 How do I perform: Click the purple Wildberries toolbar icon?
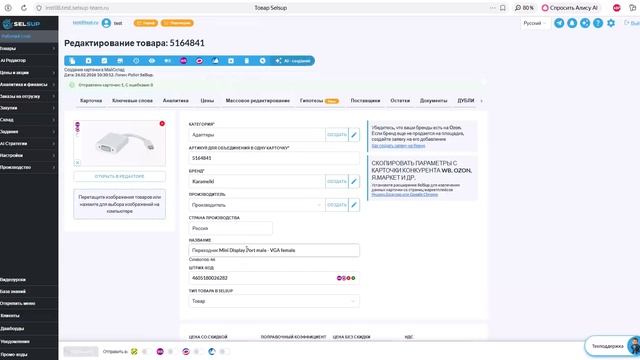tap(184, 61)
